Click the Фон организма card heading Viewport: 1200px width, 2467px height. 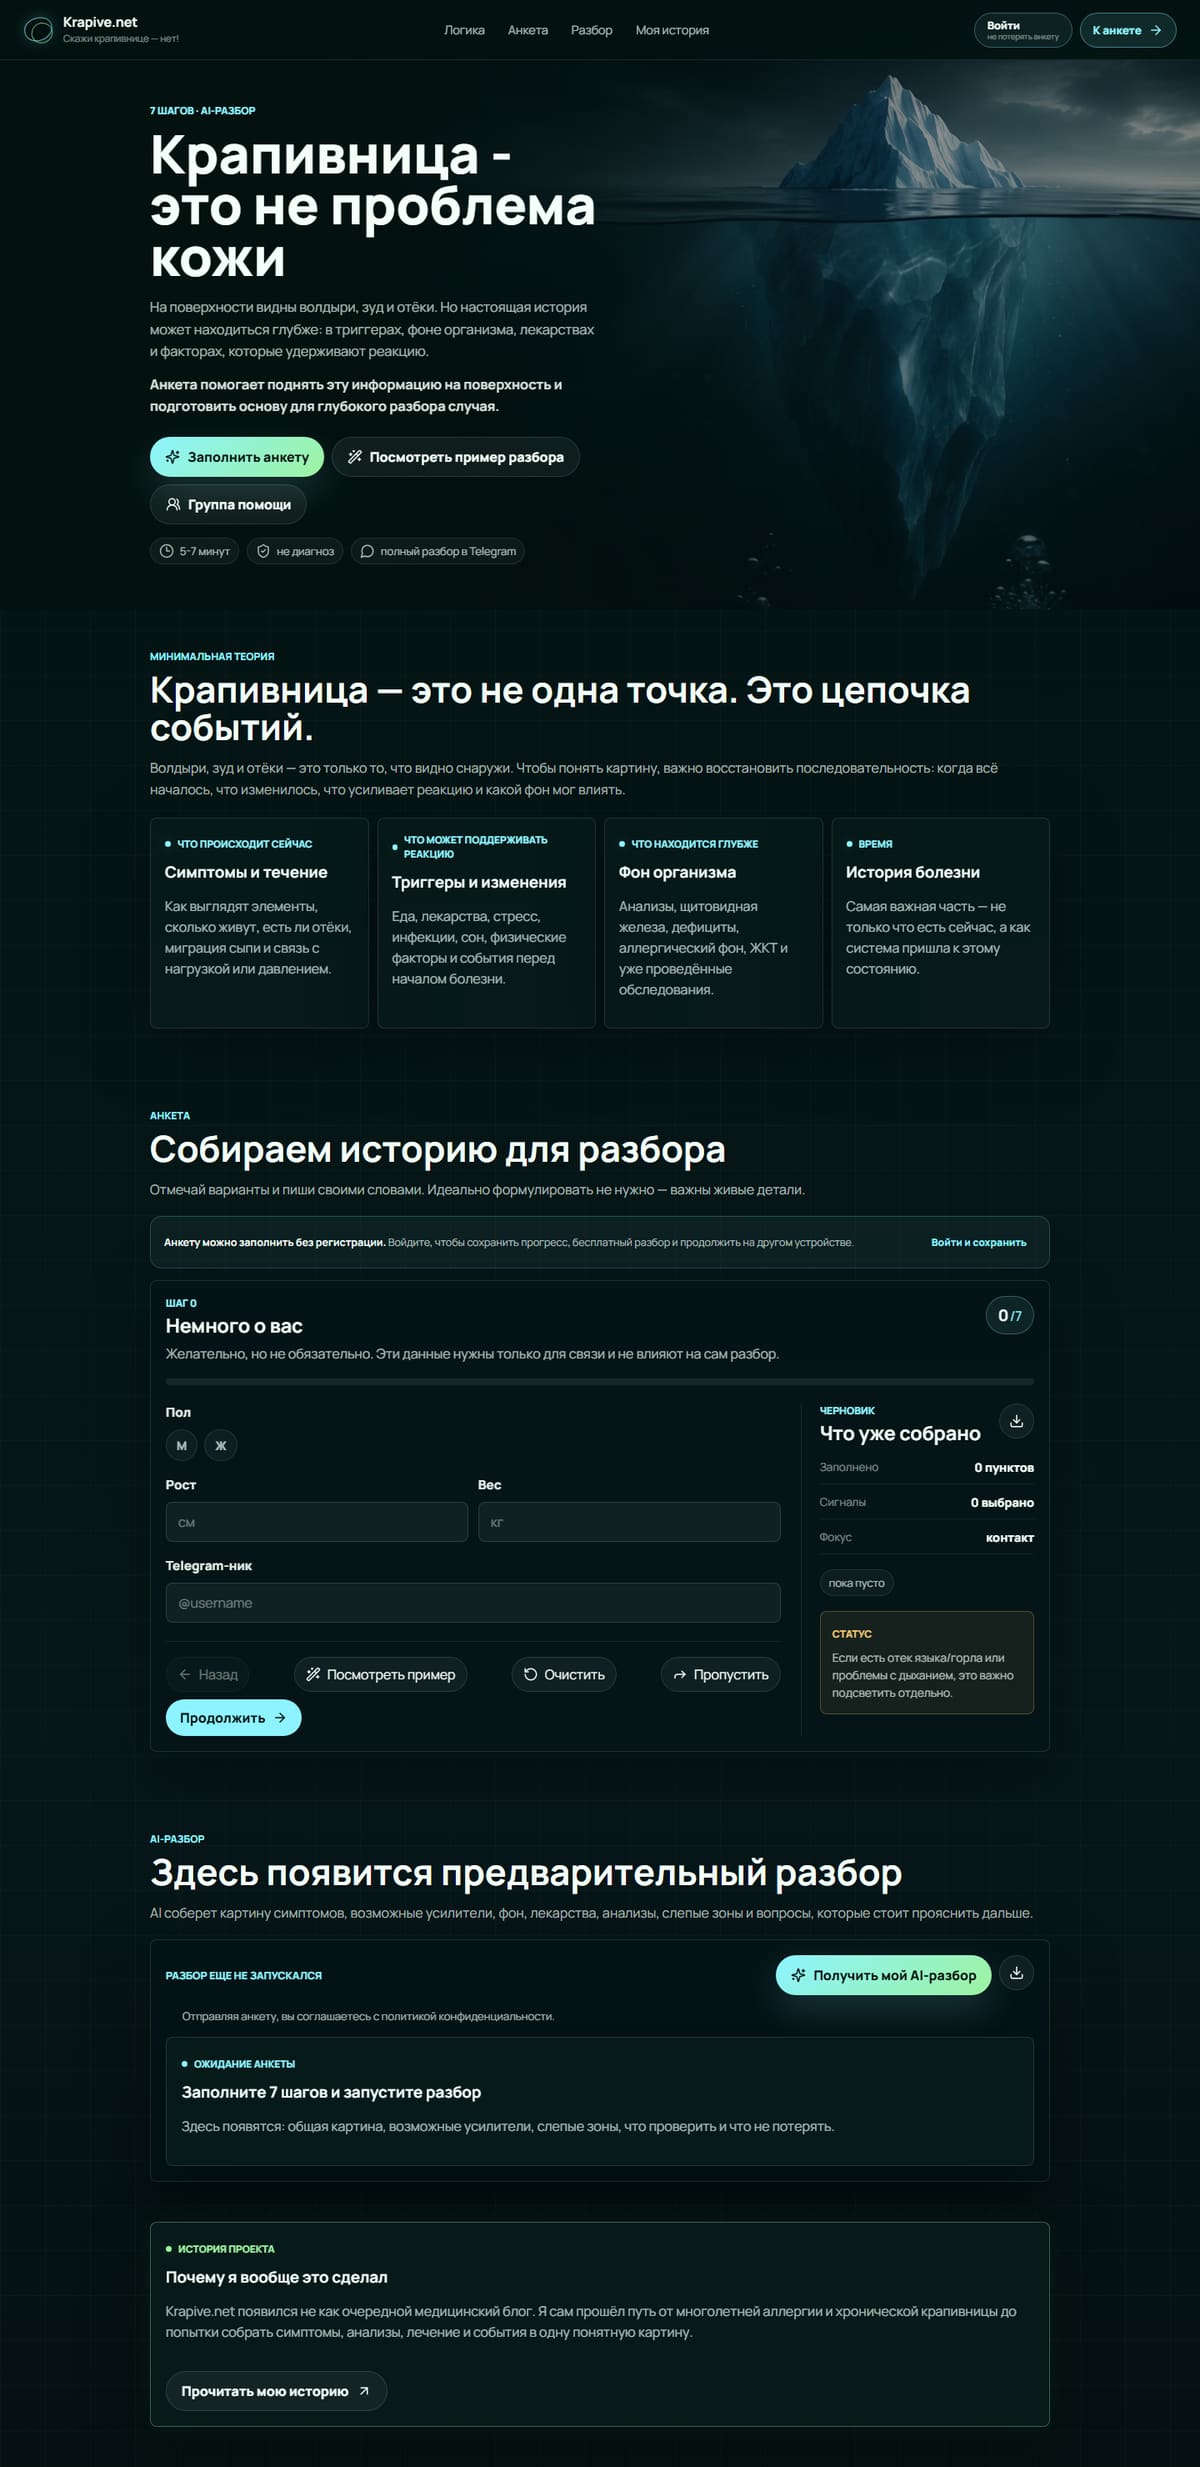pos(677,872)
